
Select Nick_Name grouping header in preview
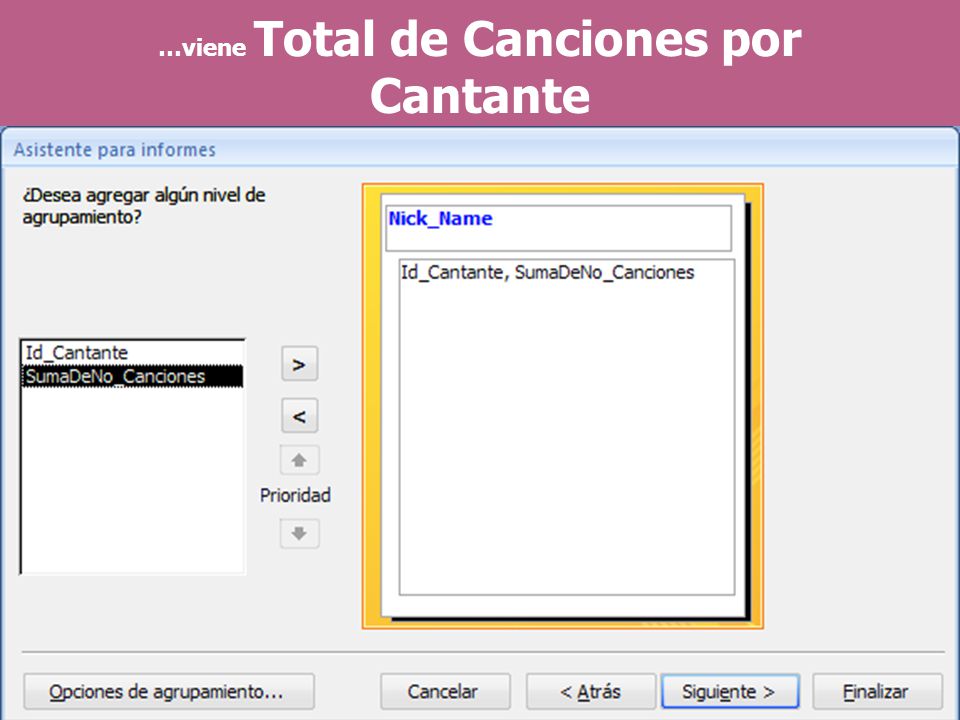pos(558,228)
